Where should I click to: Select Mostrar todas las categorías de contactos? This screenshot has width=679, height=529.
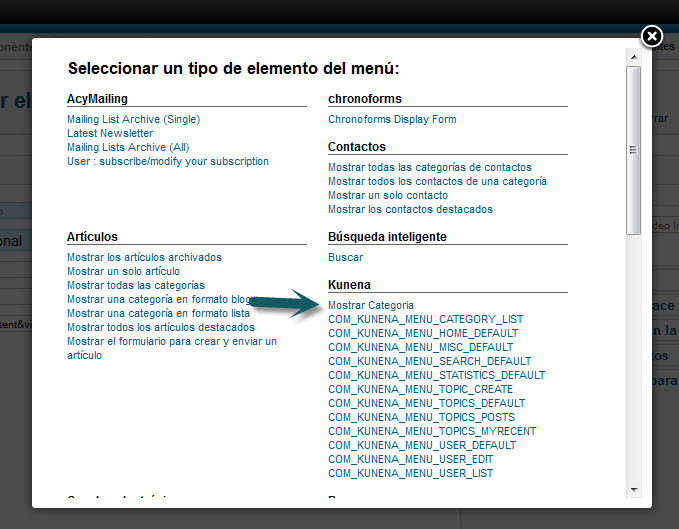pyautogui.click(x=430, y=167)
